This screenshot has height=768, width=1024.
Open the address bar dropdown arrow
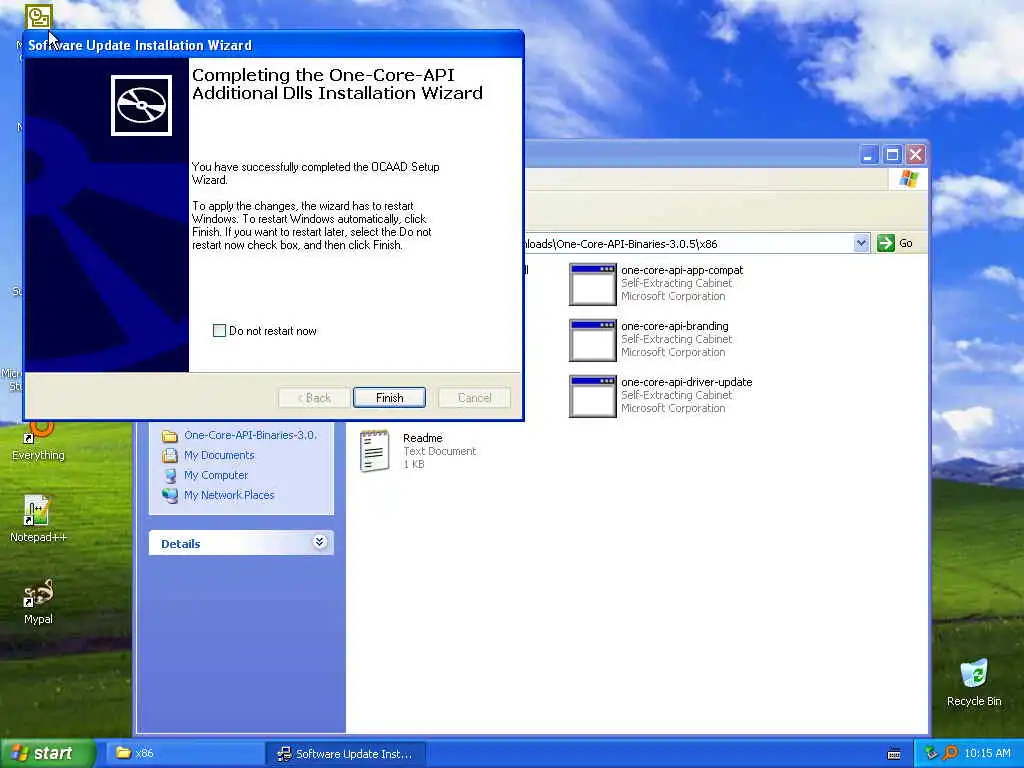(x=861, y=243)
